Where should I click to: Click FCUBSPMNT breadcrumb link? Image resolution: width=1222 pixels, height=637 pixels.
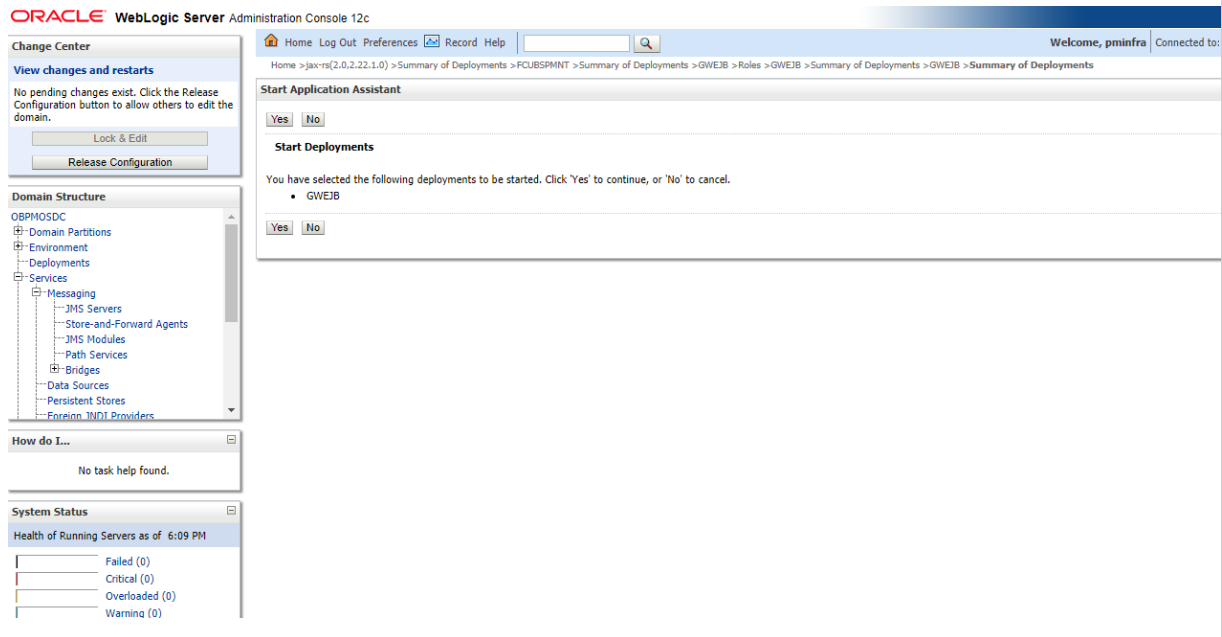543,65
